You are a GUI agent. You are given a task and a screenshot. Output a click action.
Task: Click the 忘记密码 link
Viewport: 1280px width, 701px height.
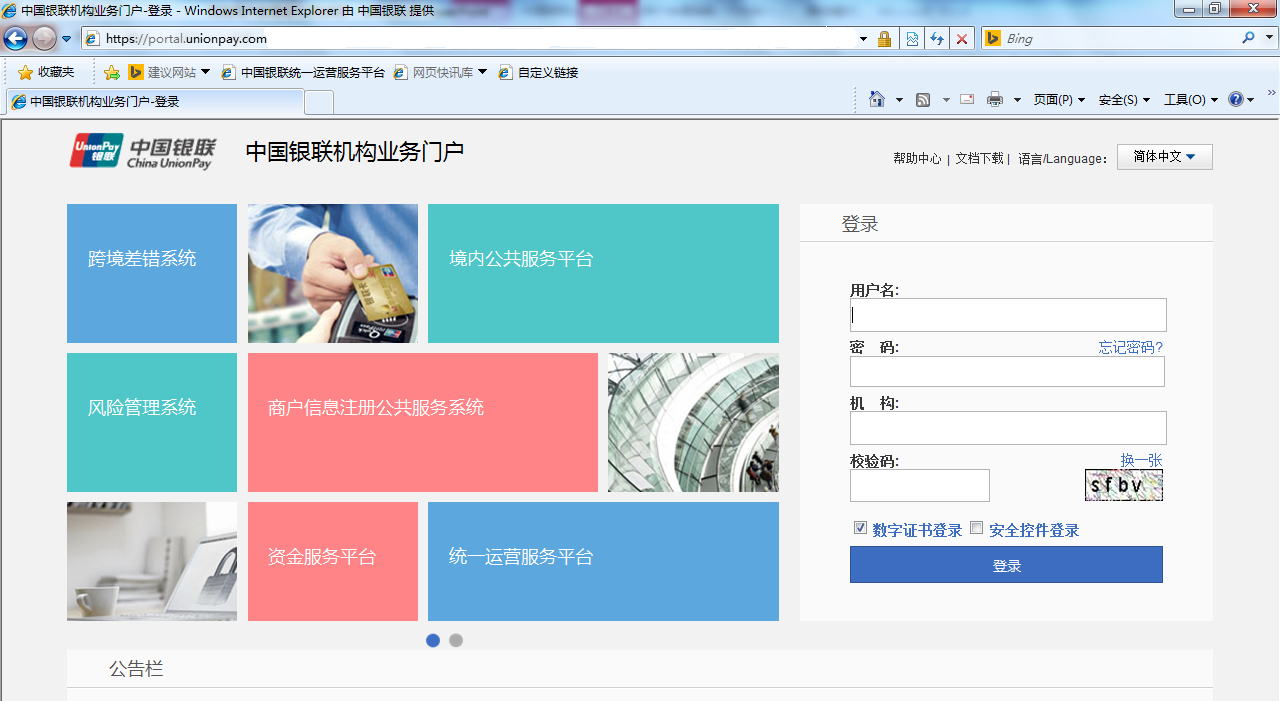coord(1130,348)
